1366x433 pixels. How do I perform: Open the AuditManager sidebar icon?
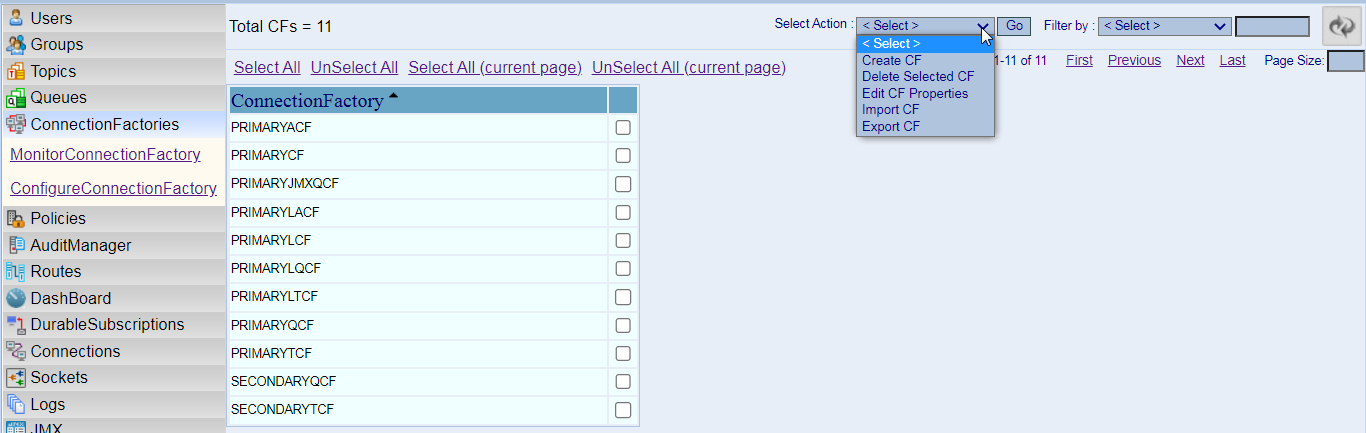click(15, 245)
